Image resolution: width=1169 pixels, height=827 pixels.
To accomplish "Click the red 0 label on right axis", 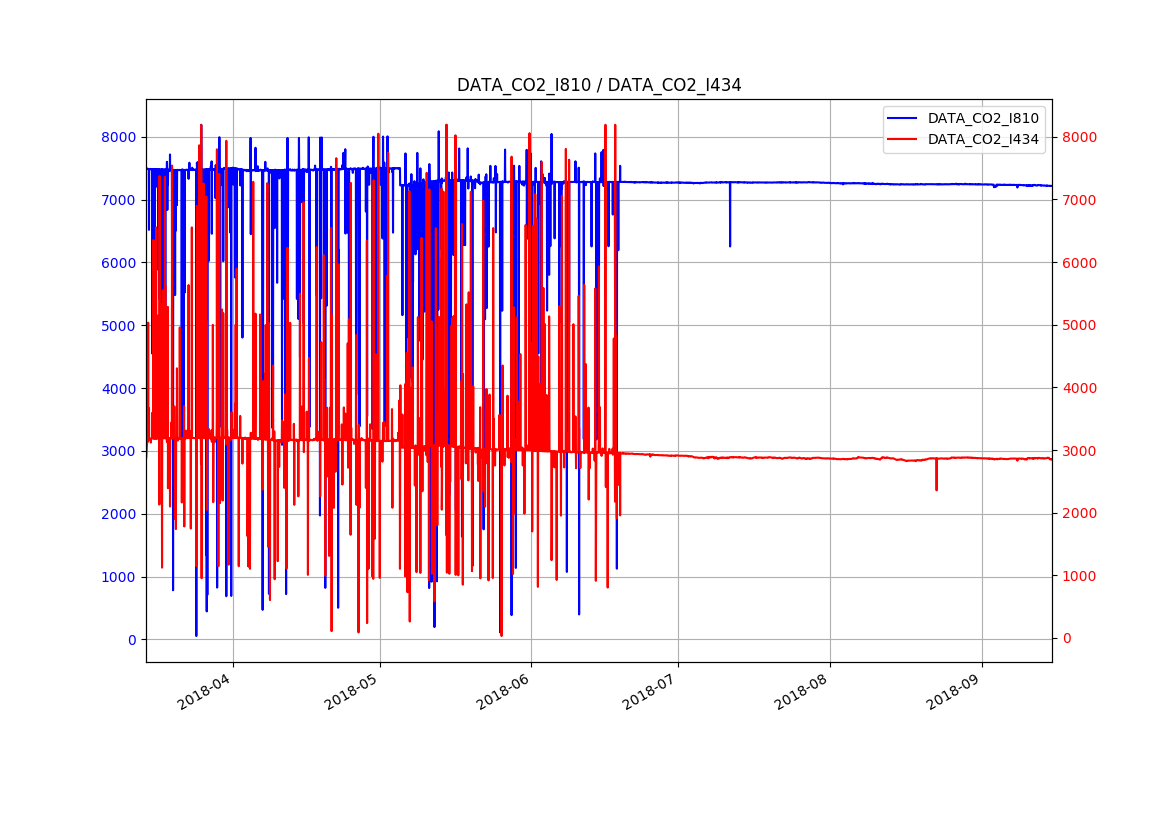I will pos(1067,639).
